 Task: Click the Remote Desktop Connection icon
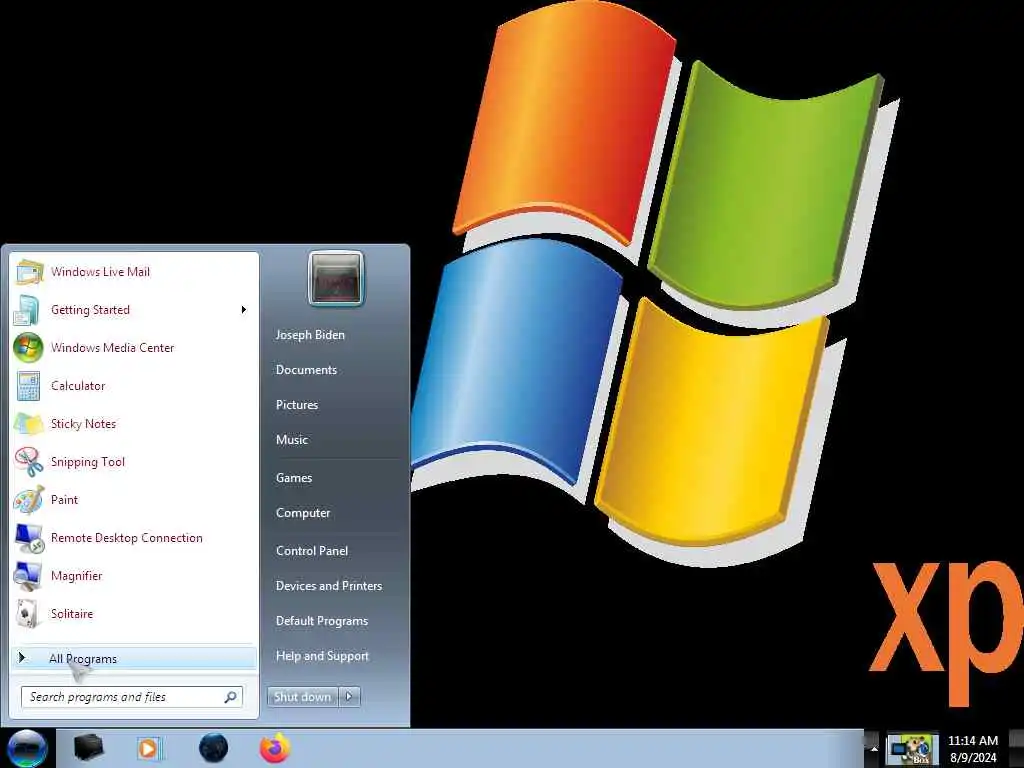pos(29,538)
